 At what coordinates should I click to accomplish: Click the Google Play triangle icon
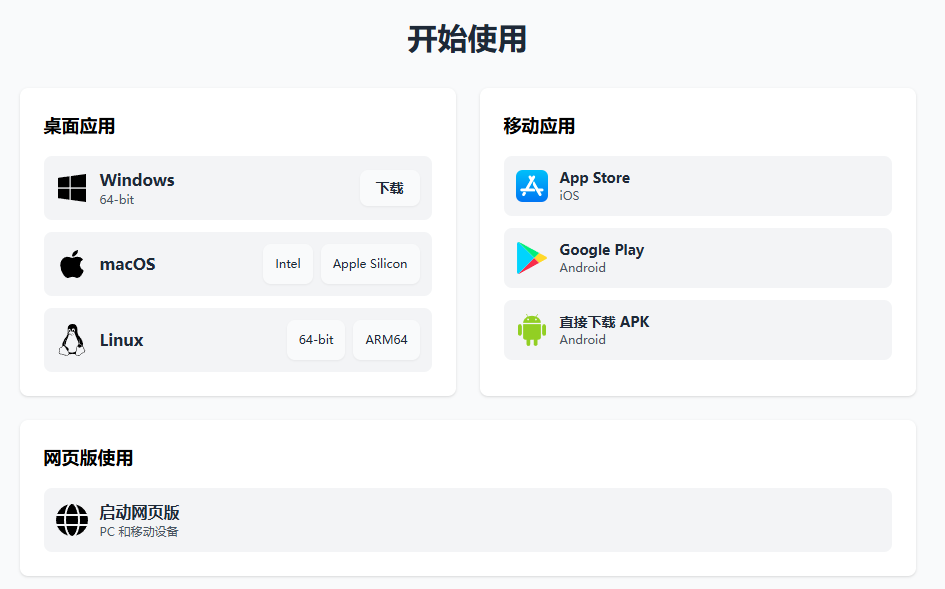[x=532, y=258]
